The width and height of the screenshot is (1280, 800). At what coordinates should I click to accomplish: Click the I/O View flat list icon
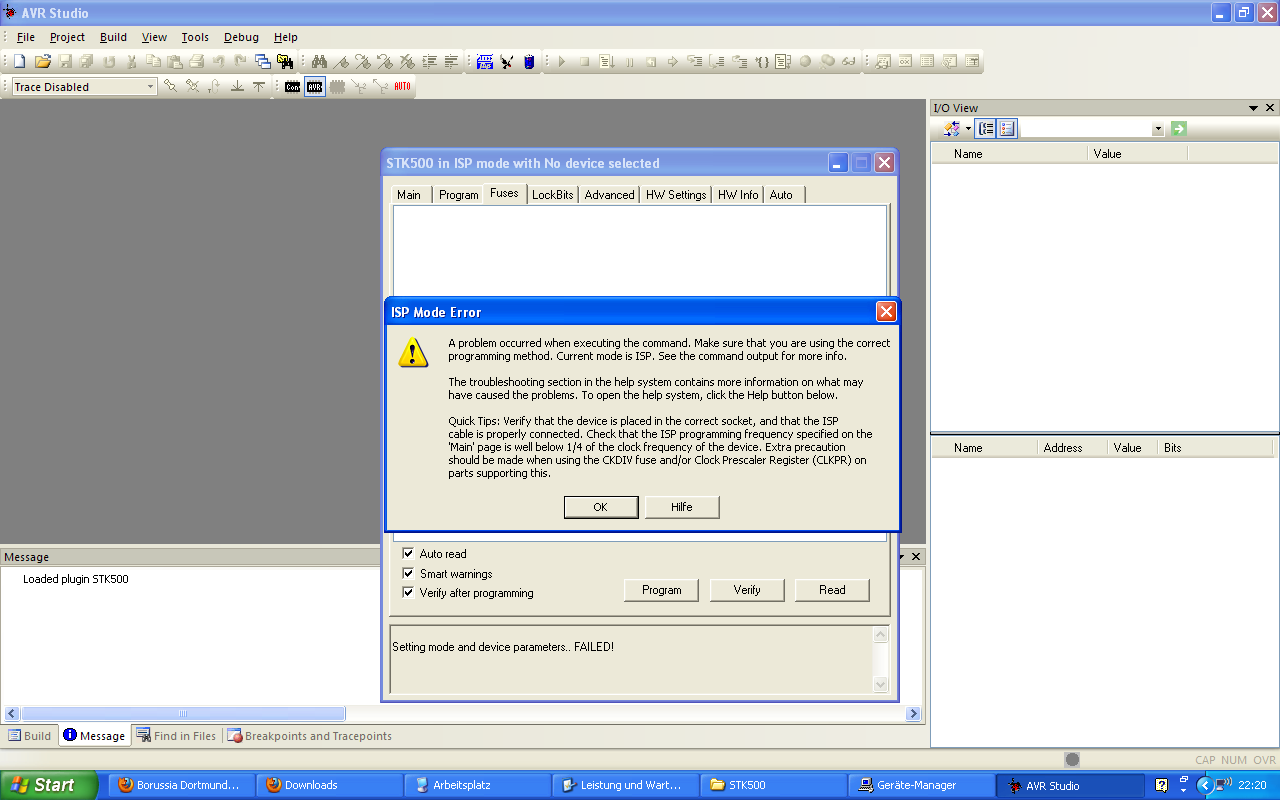click(x=1007, y=128)
